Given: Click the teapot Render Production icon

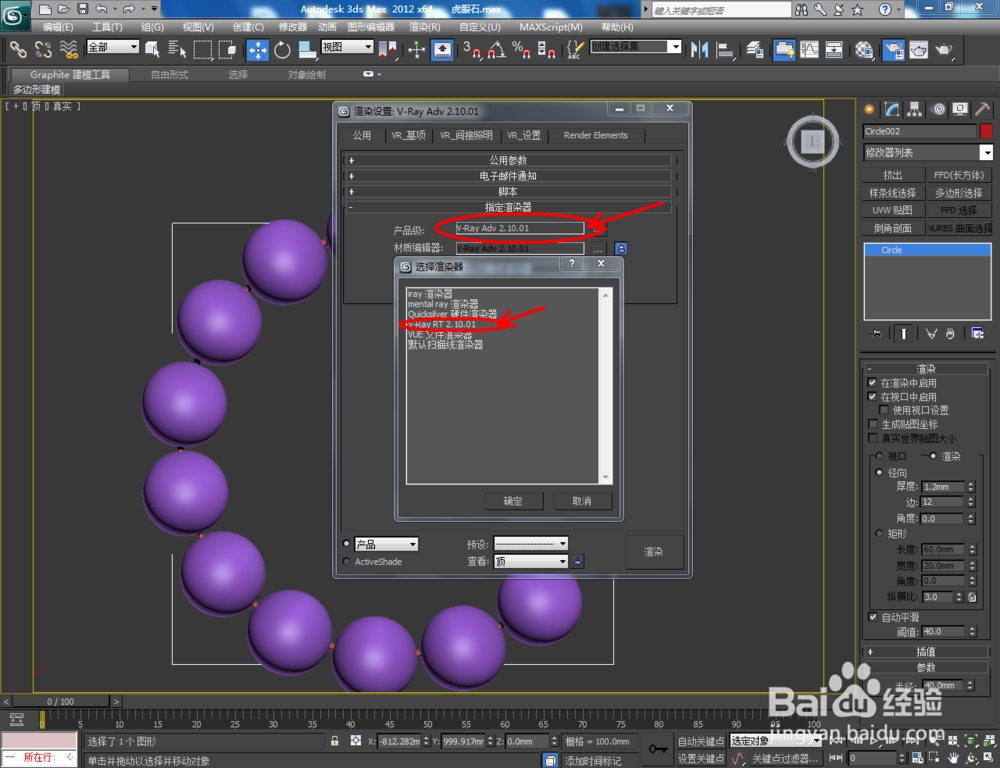Looking at the screenshot, I should point(944,49).
